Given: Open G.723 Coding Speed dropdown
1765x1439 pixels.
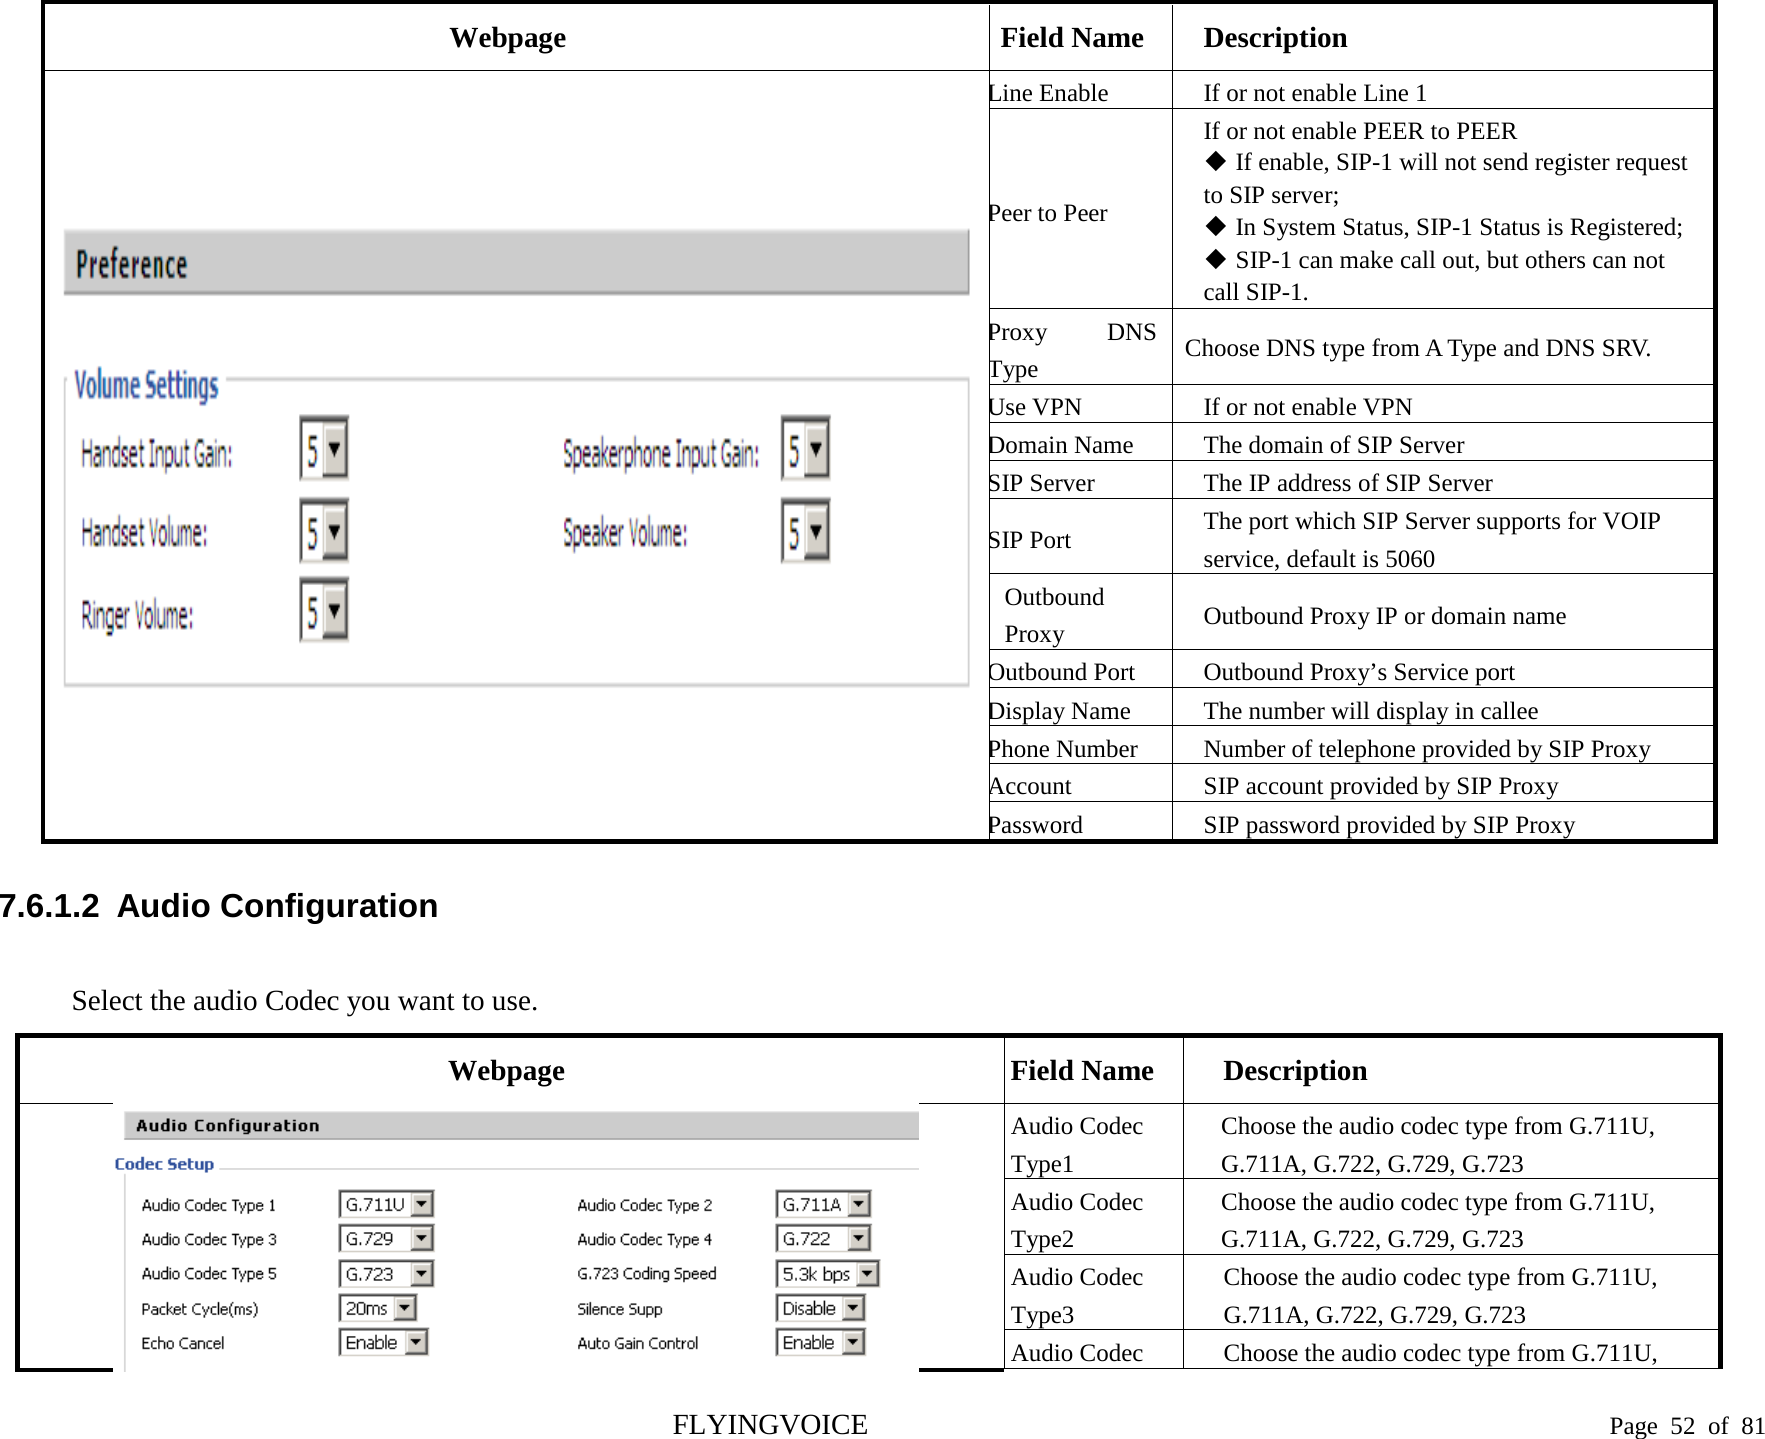Looking at the screenshot, I should click(x=828, y=1273).
